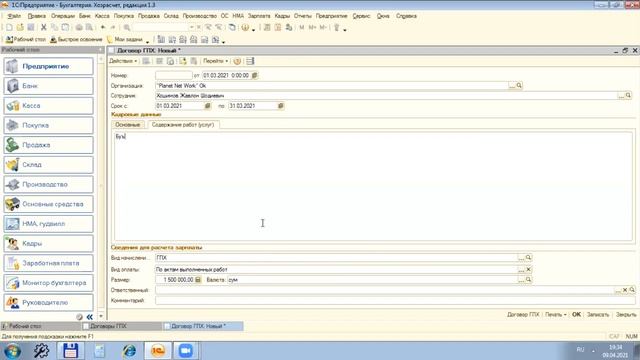
Task: Open calculator for the Размер amount field
Action: (x=198, y=280)
